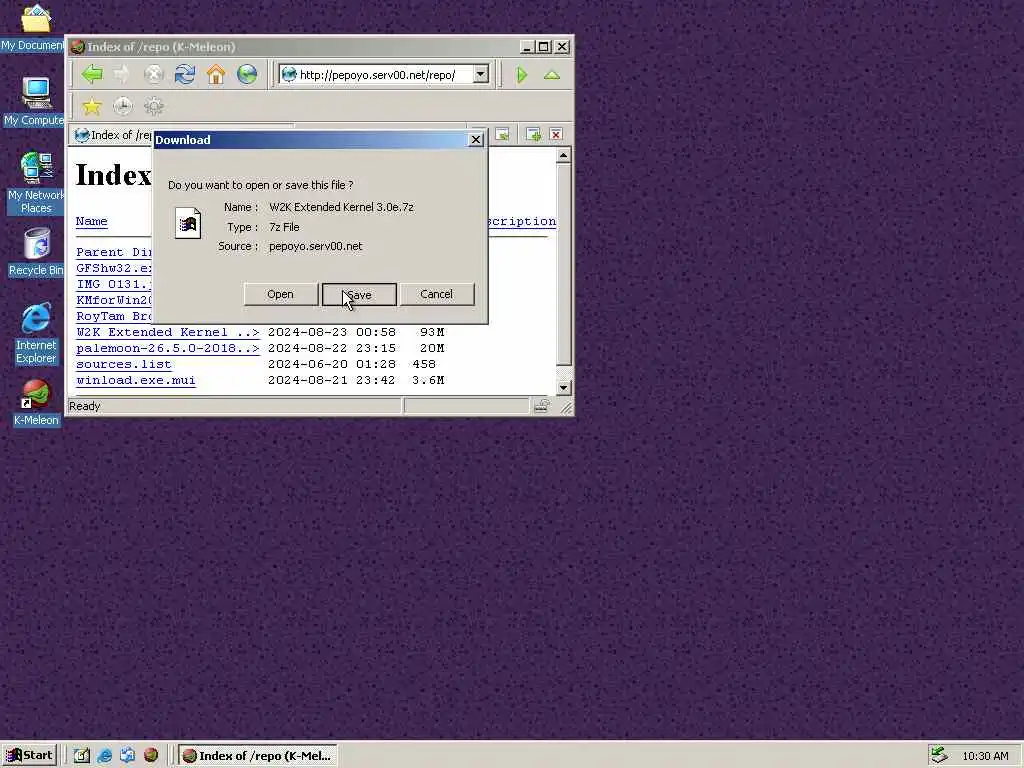Open Preferences with the gear icon
The height and width of the screenshot is (768, 1024).
coord(154,106)
